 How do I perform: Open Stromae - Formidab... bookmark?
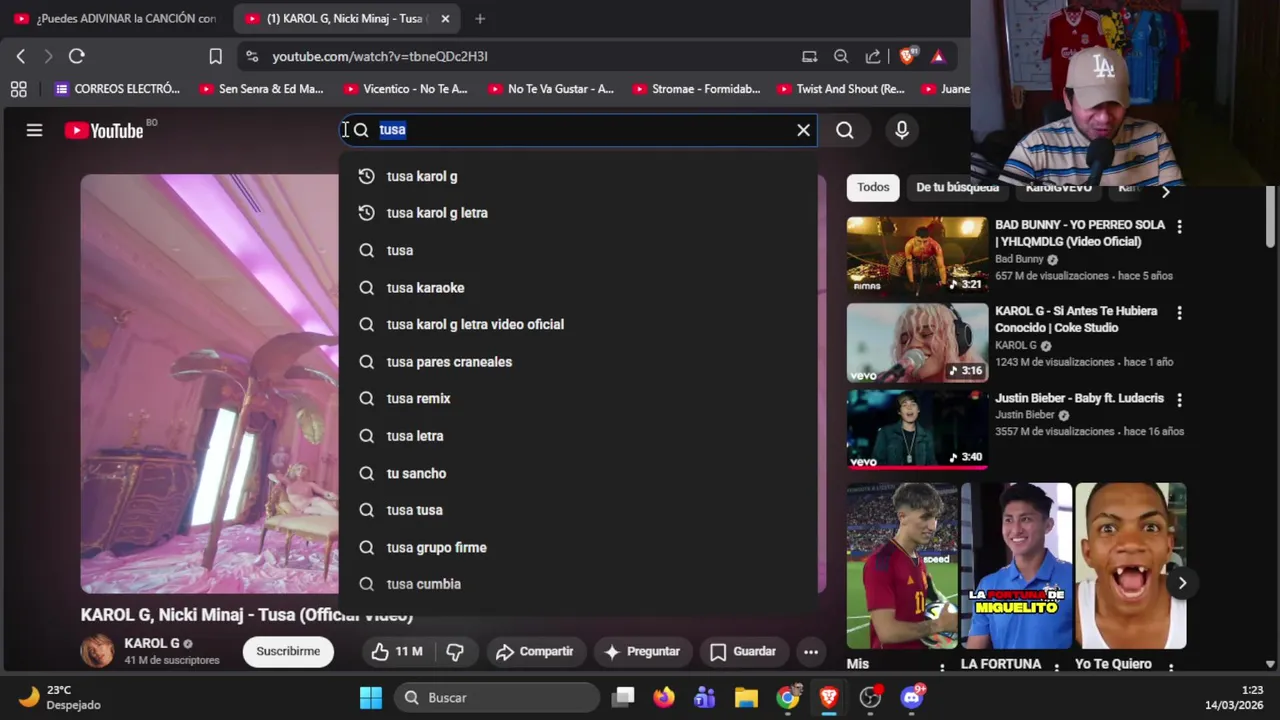coord(696,89)
